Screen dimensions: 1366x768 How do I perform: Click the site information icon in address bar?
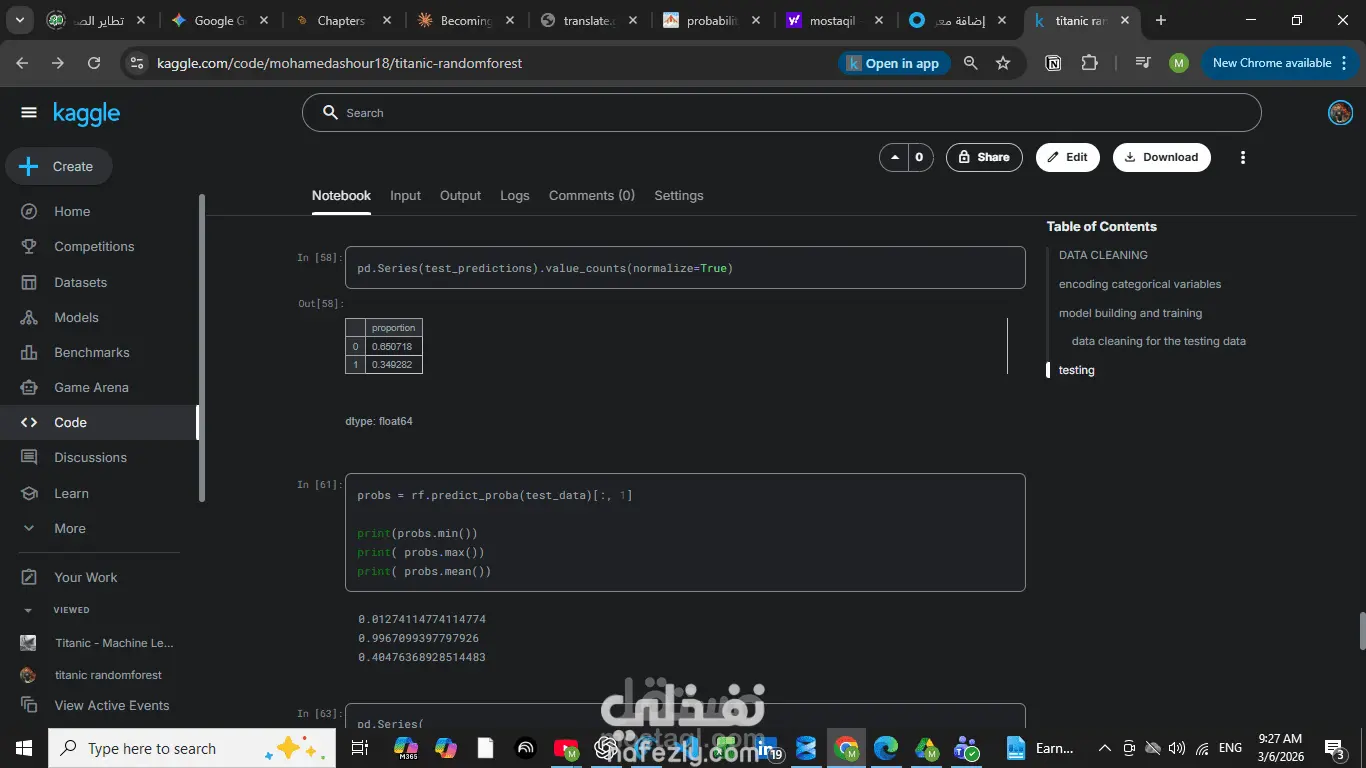pos(137,63)
